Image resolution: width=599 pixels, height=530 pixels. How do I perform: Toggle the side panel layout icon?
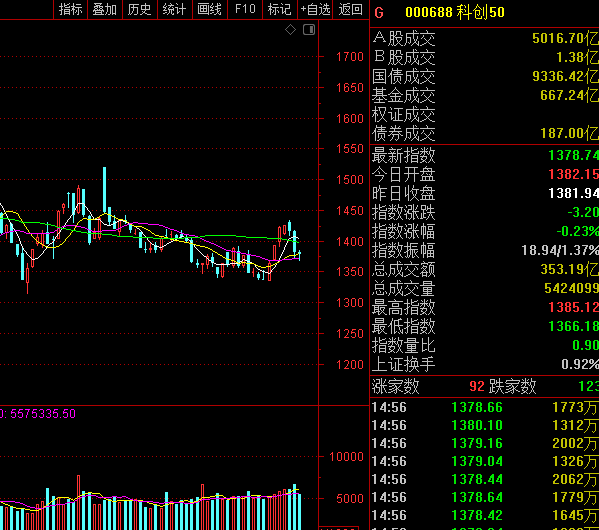tap(309, 29)
